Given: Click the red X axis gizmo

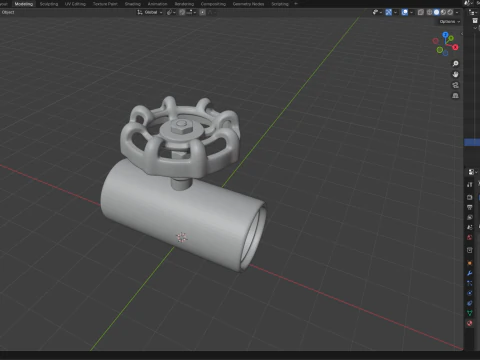Looking at the screenshot, I should (456, 47).
